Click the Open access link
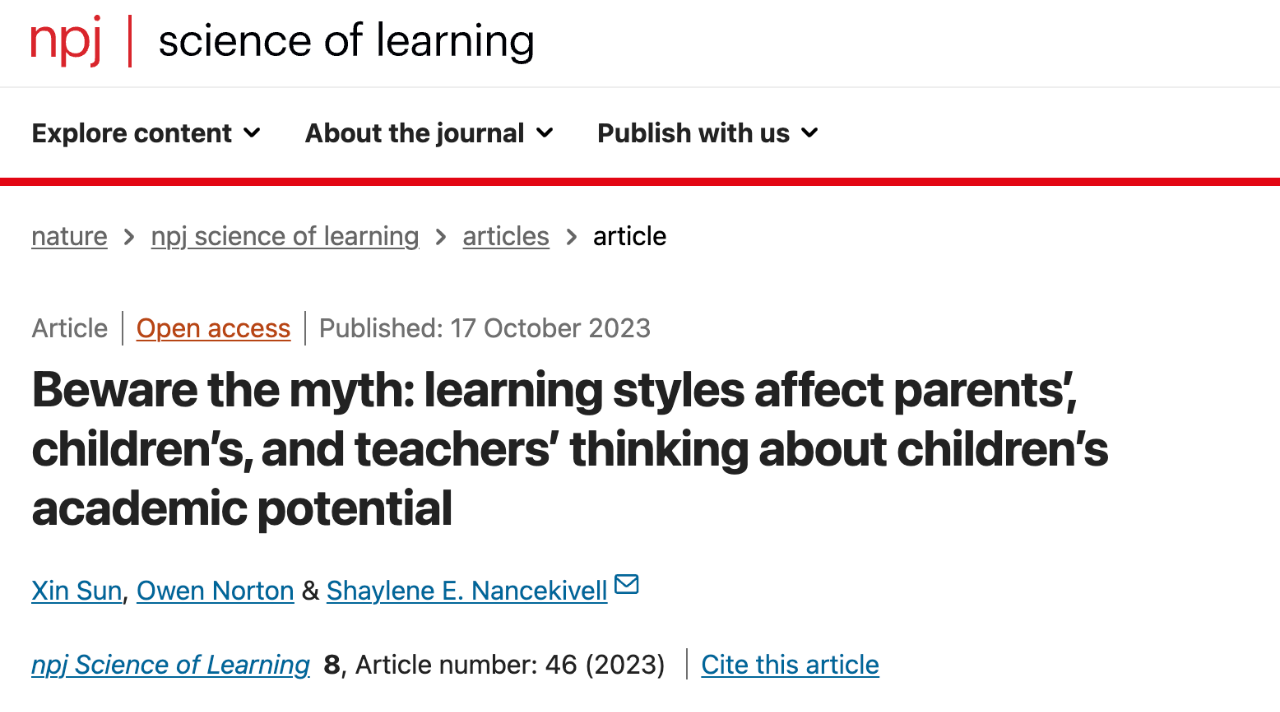This screenshot has width=1280, height=712. coord(213,328)
